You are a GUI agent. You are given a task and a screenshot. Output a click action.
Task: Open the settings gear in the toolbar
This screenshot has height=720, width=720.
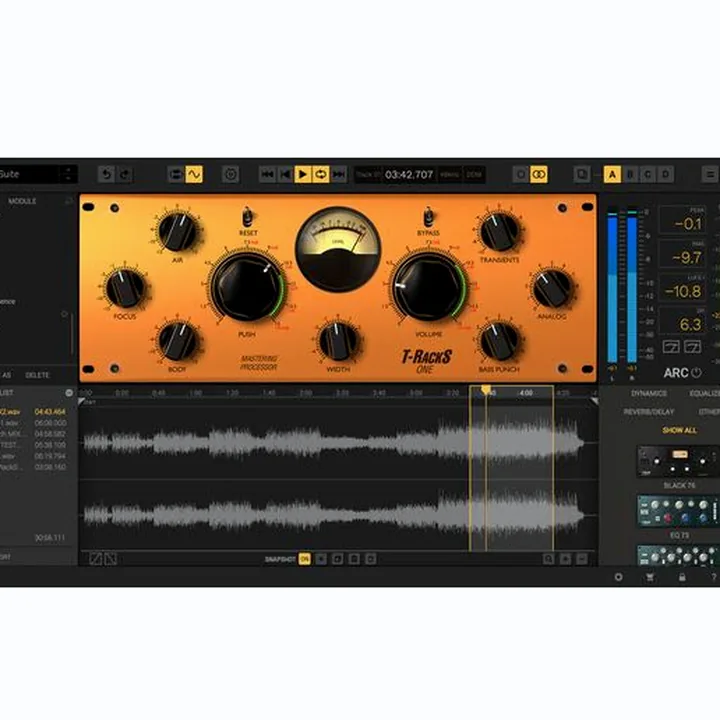click(231, 174)
